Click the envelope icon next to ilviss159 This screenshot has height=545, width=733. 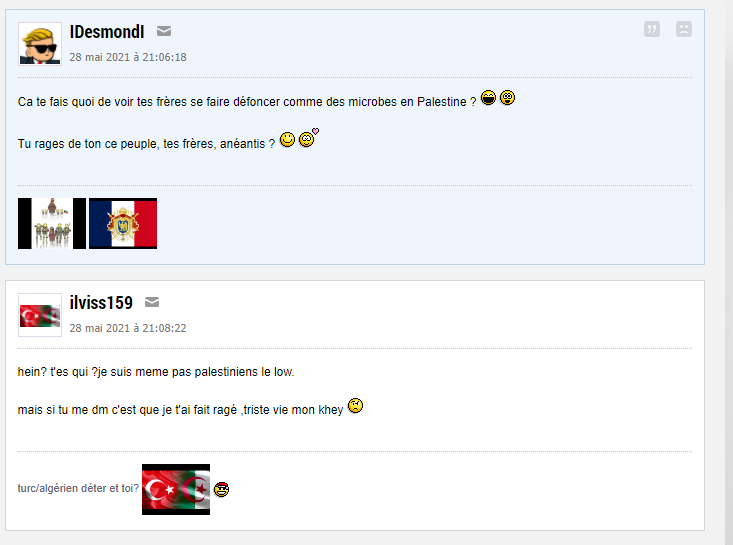(152, 302)
